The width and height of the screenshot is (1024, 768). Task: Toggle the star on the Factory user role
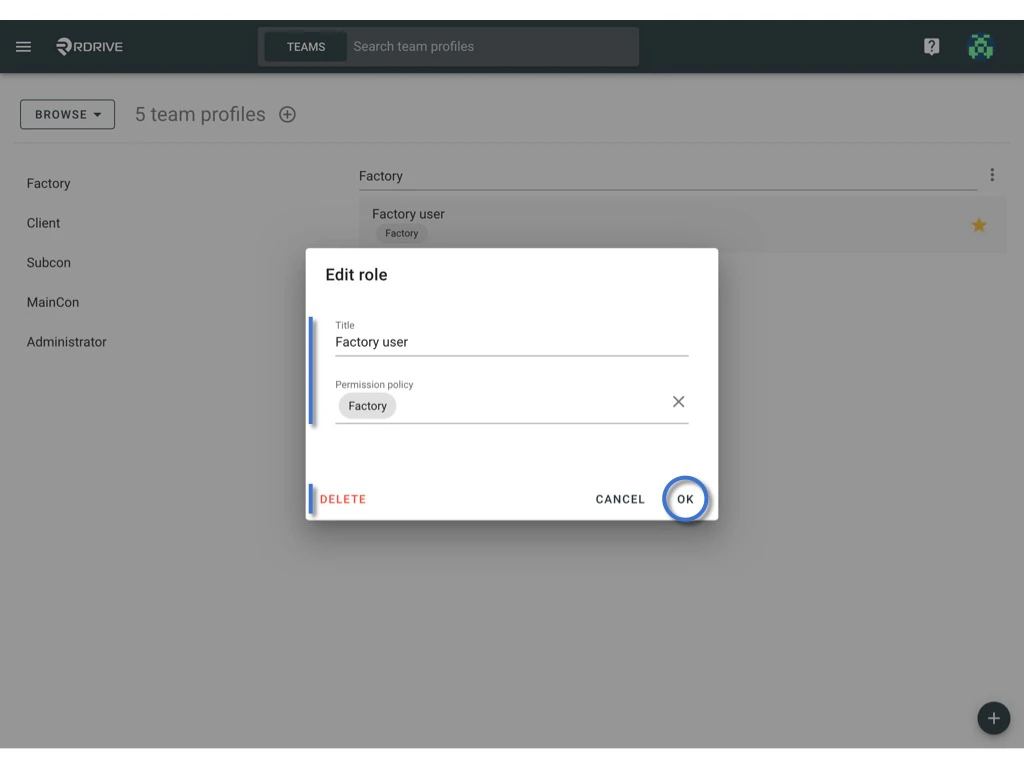click(978, 225)
